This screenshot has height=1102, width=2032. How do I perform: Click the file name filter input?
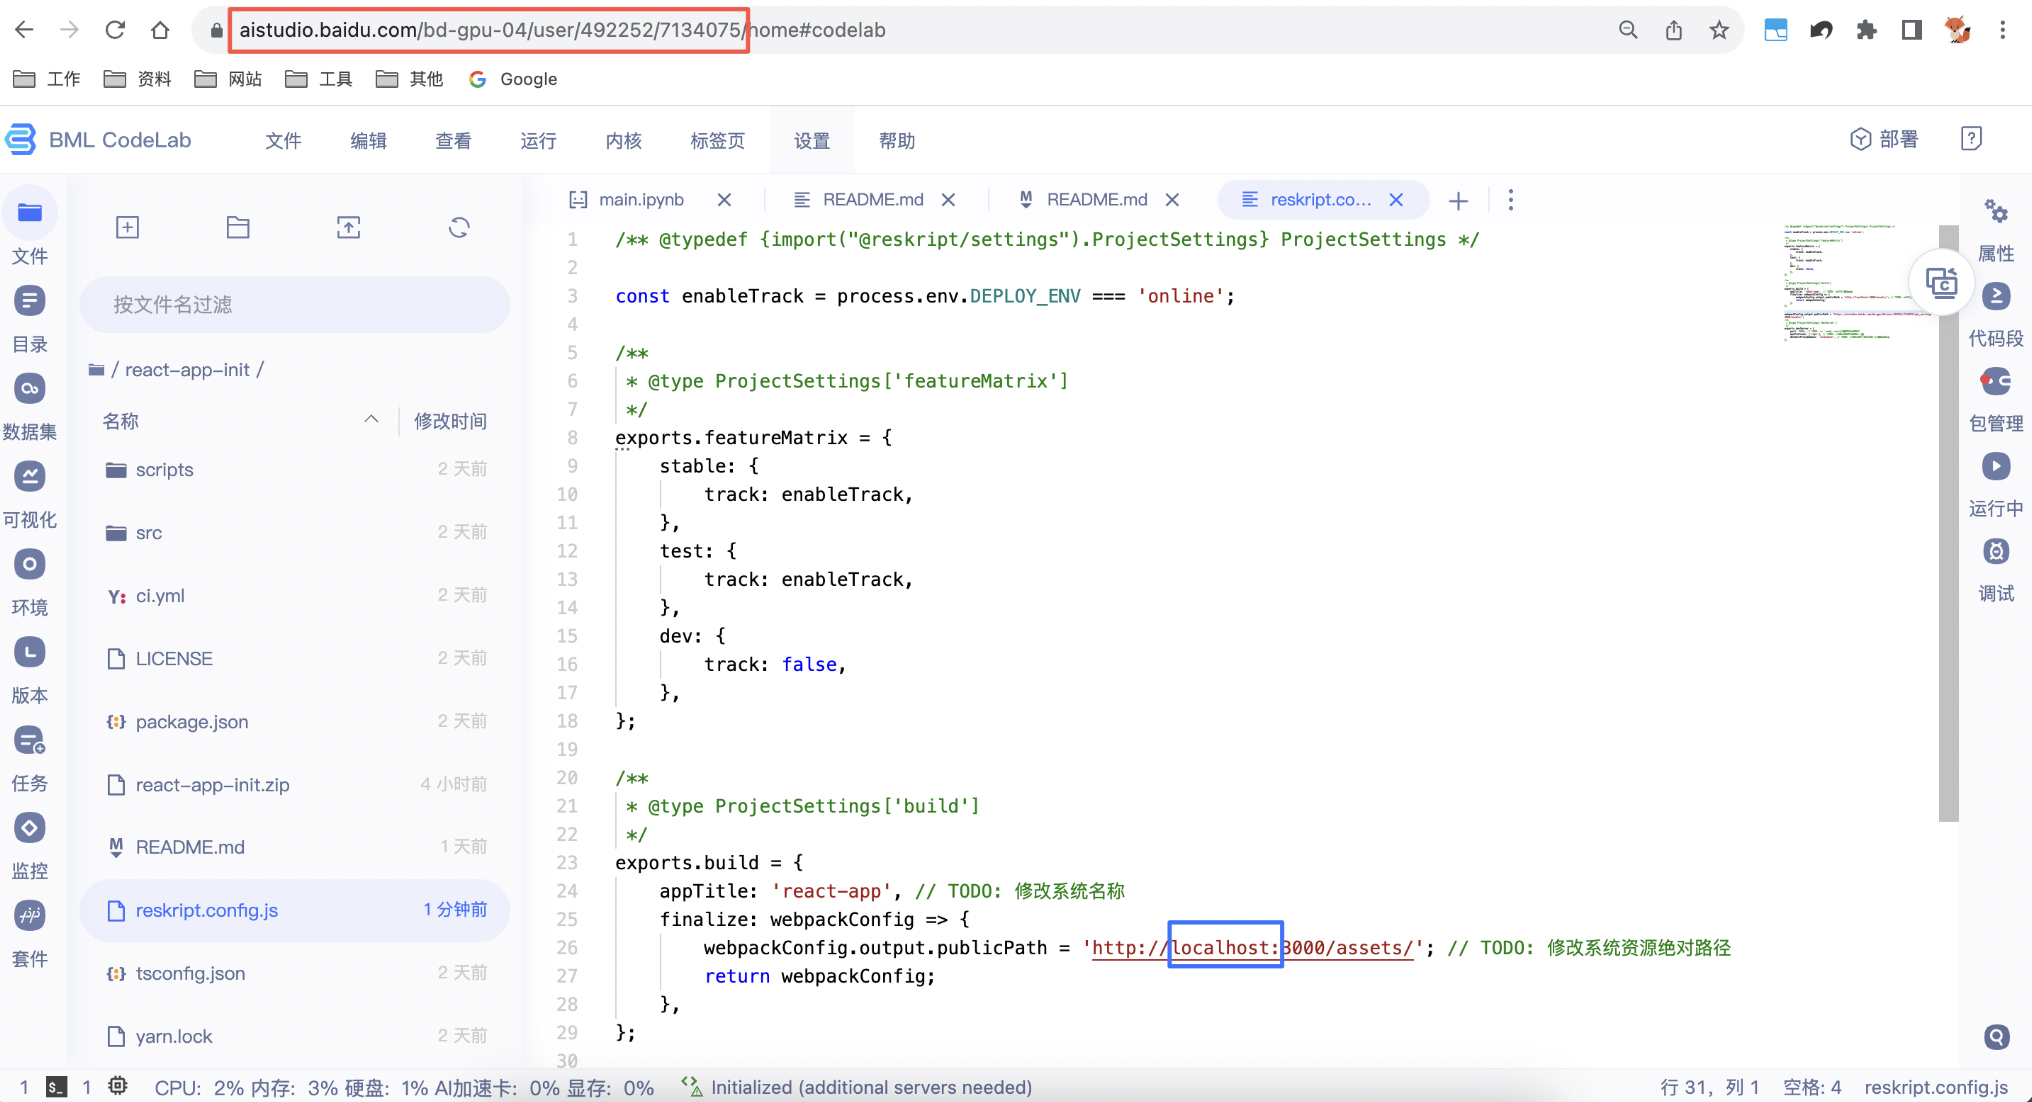coord(295,304)
